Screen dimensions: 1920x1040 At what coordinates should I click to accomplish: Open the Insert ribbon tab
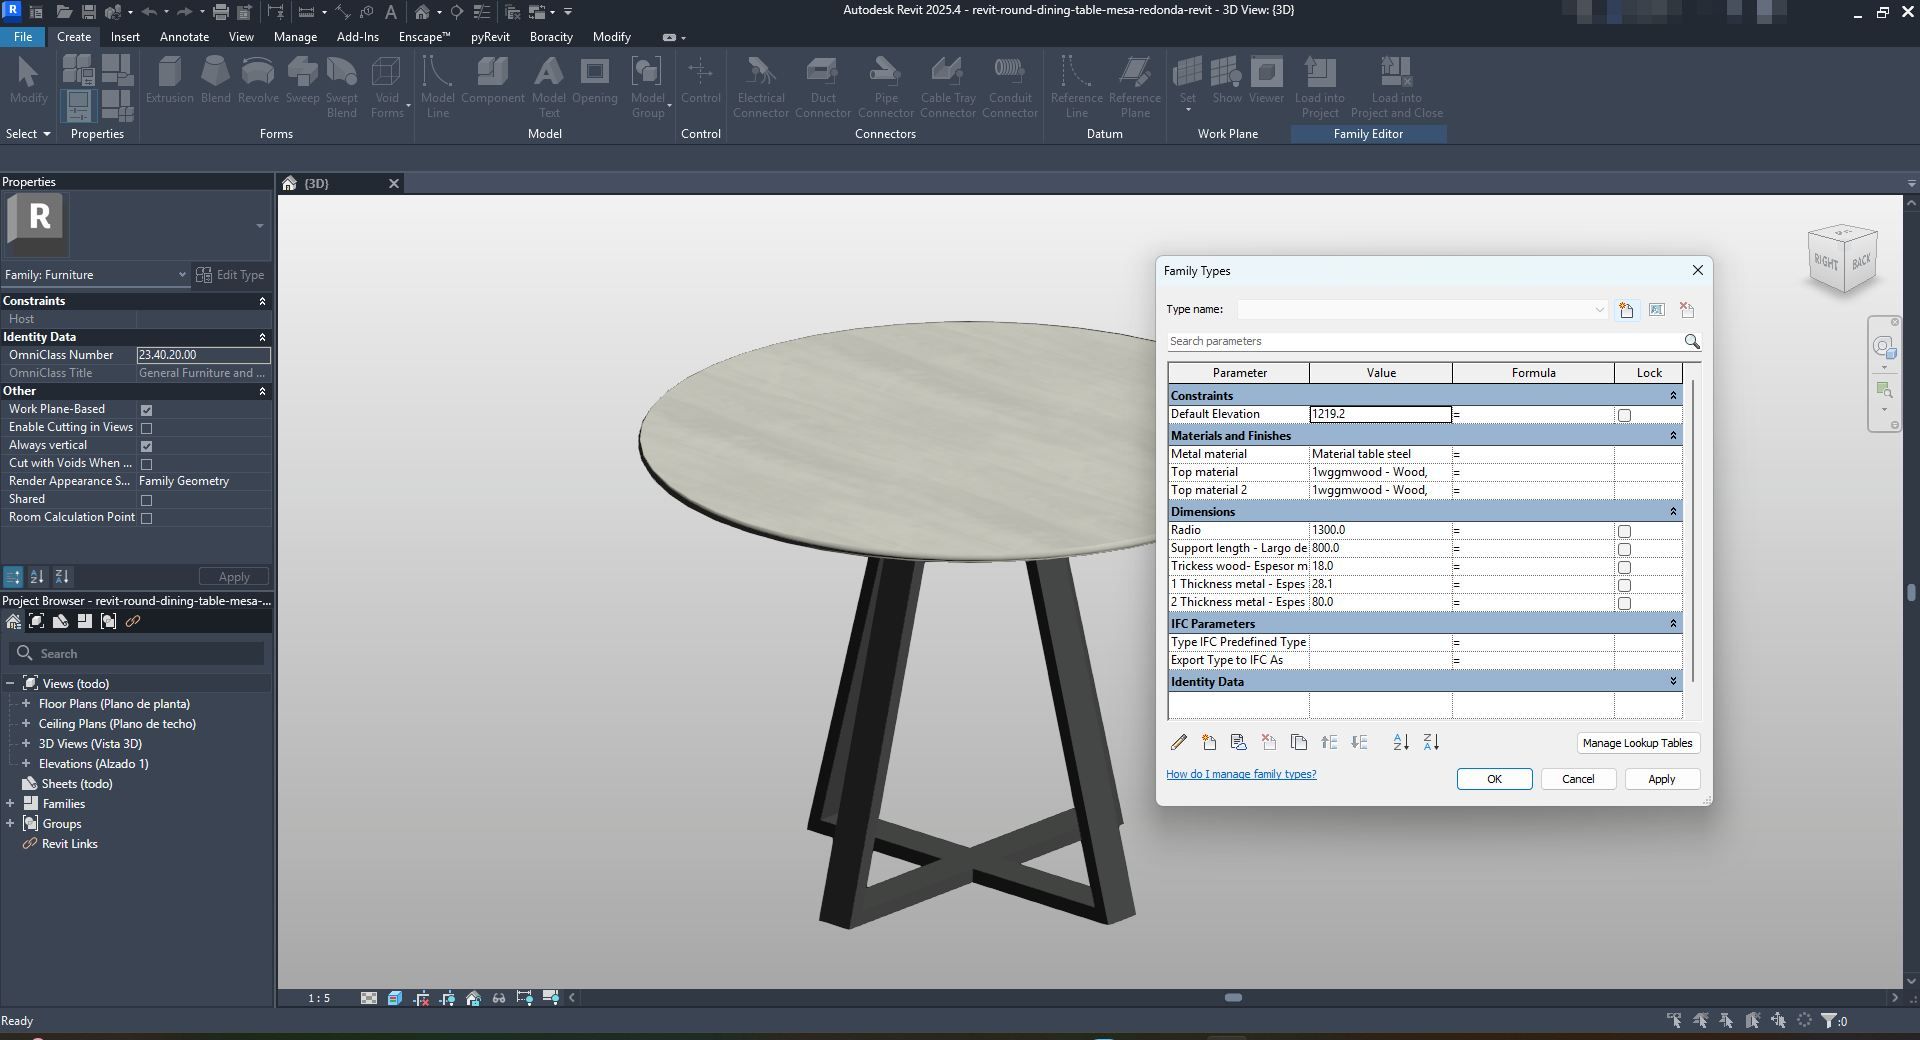pos(125,37)
